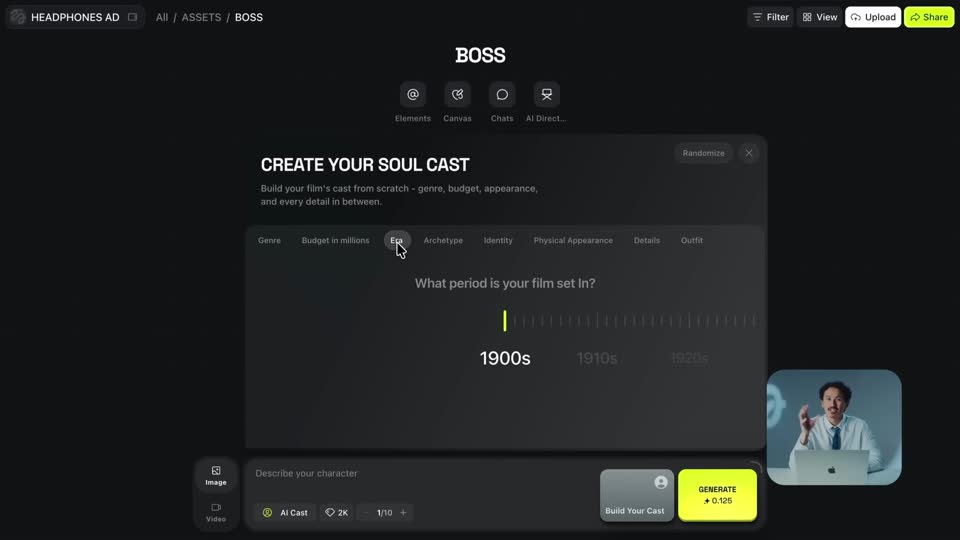Click the app logo beside HEADPHONES AD
The width and height of the screenshot is (960, 540).
(x=18, y=17)
